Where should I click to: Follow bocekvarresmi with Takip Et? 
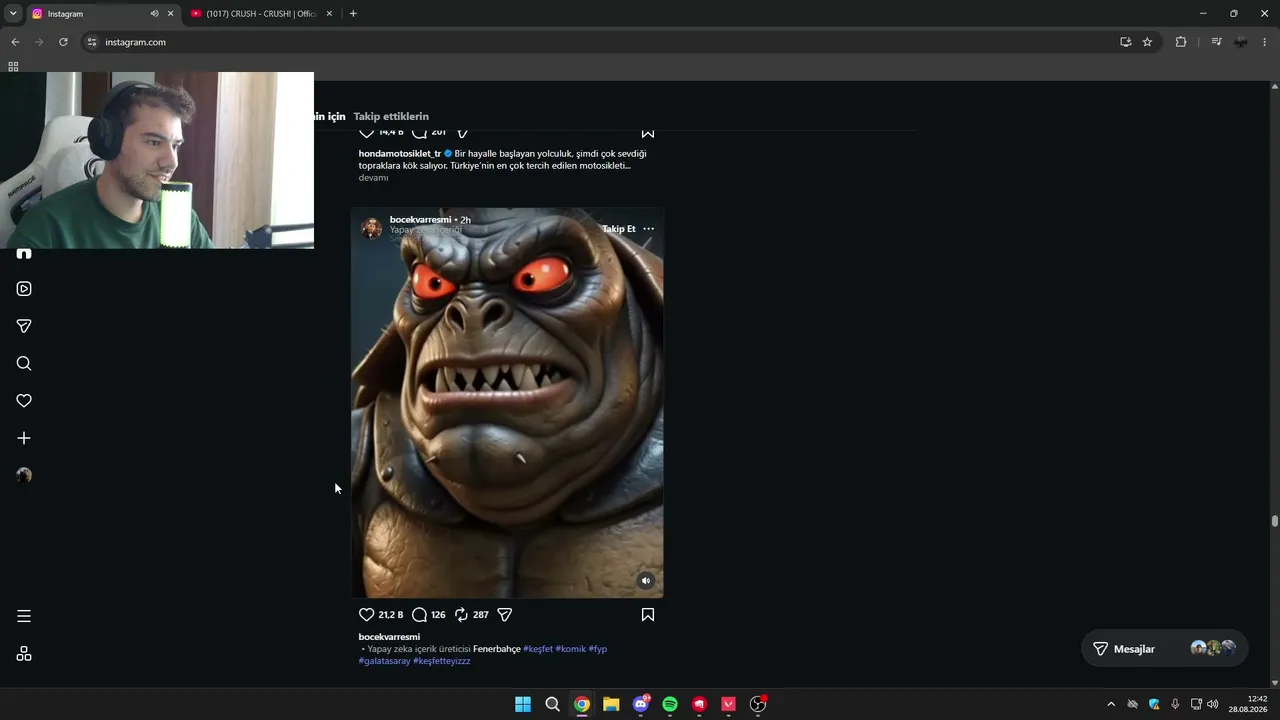click(618, 229)
